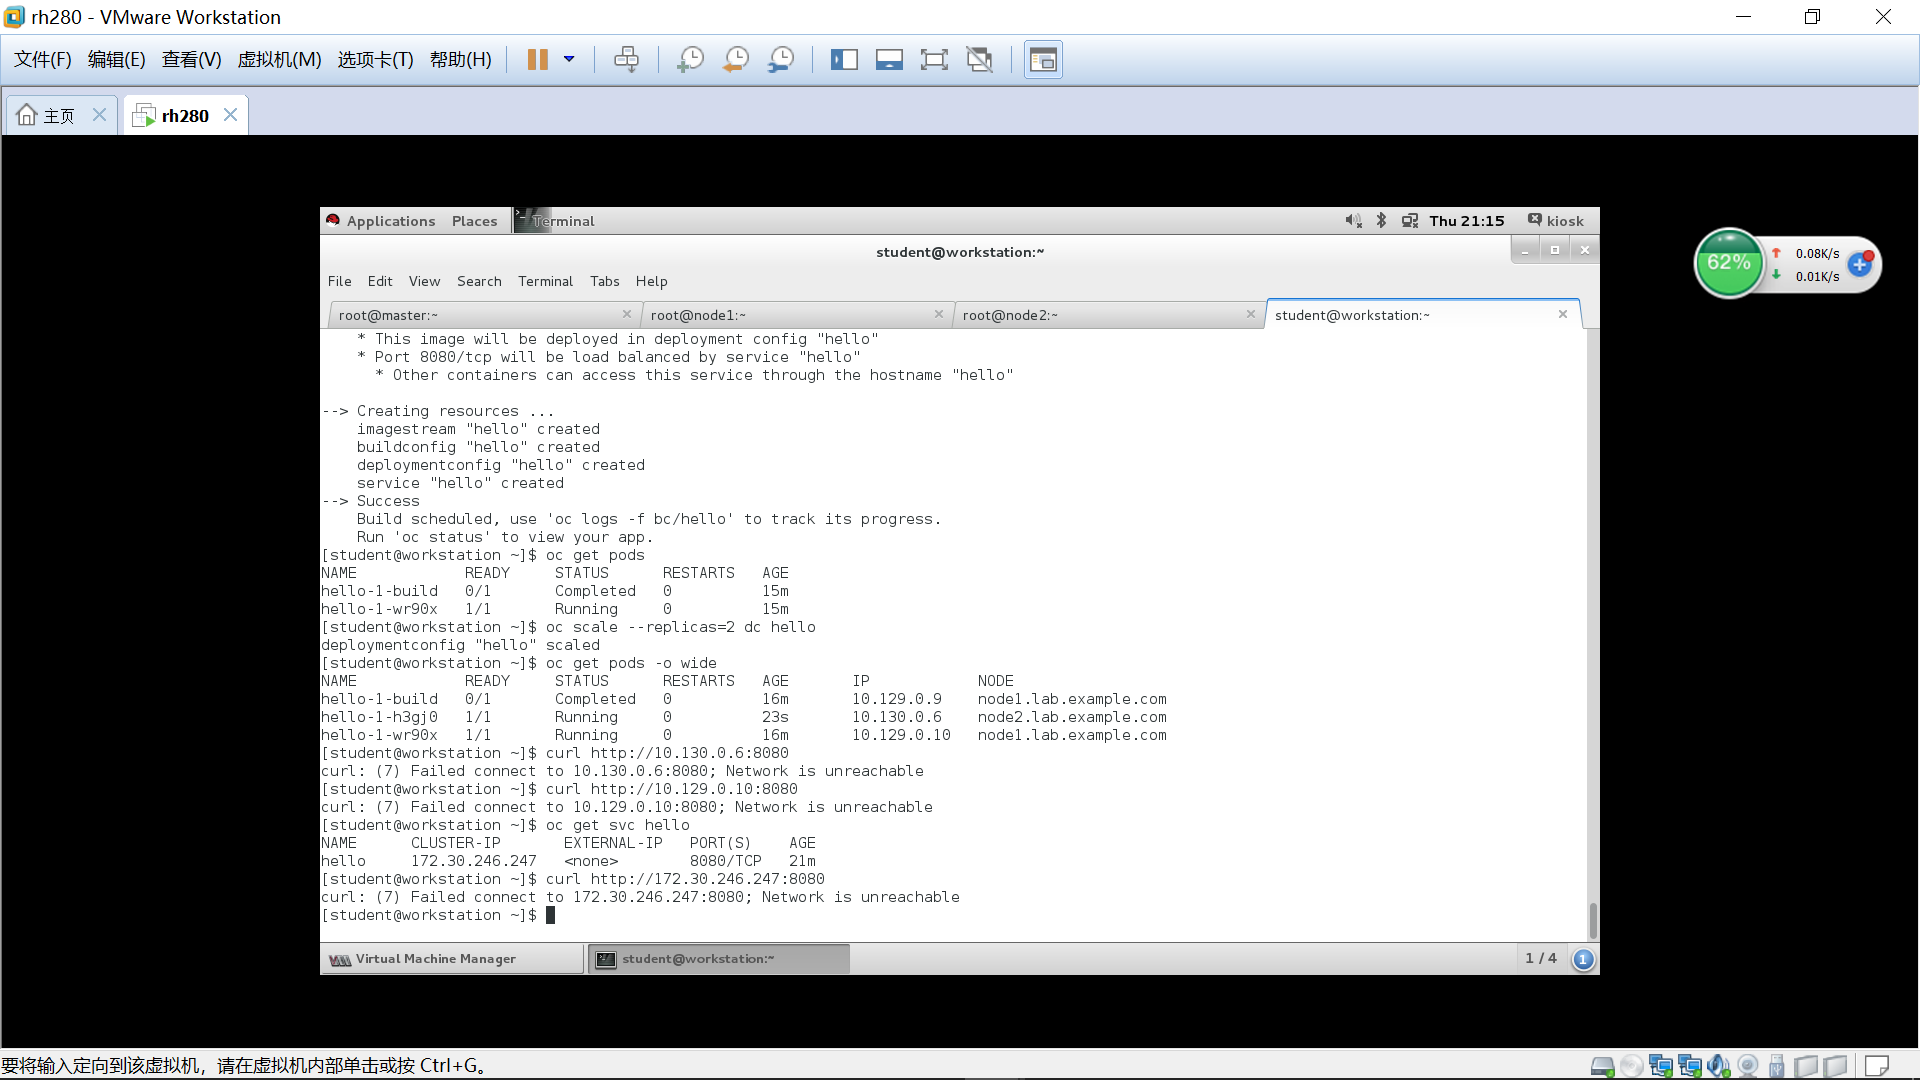Enter full screen mode icon
The width and height of the screenshot is (1920, 1080).
[x=934, y=60]
